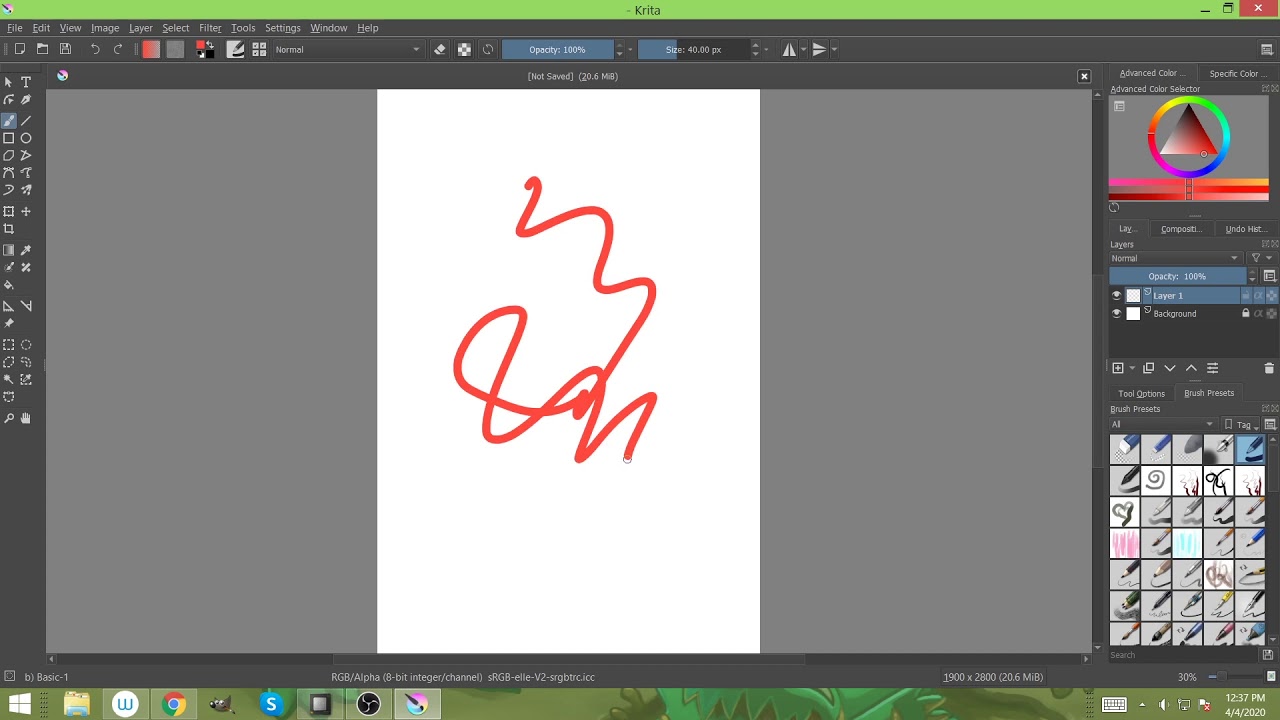Open the Settings menu

pyautogui.click(x=283, y=28)
